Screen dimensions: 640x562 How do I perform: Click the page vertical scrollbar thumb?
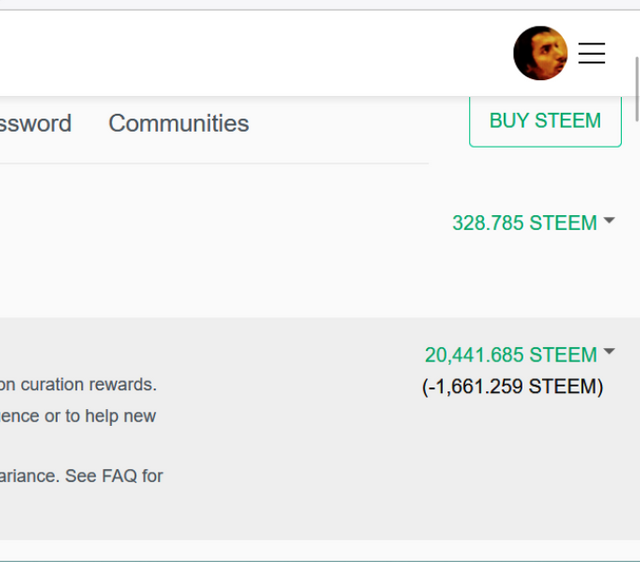(x=637, y=89)
